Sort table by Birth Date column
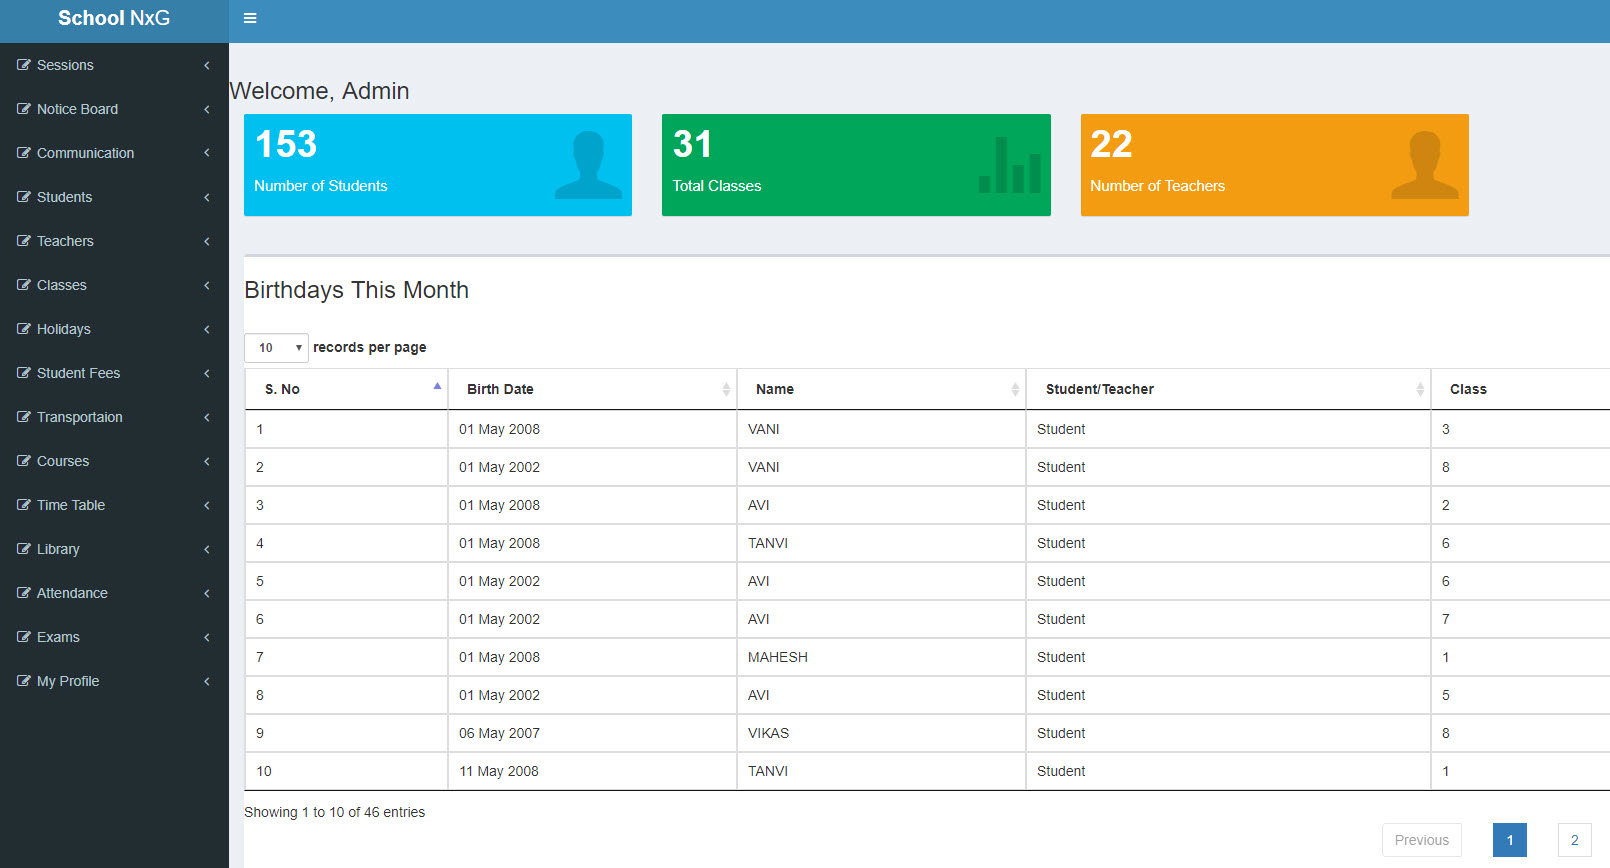Viewport: 1610px width, 868px height. pyautogui.click(x=592, y=389)
